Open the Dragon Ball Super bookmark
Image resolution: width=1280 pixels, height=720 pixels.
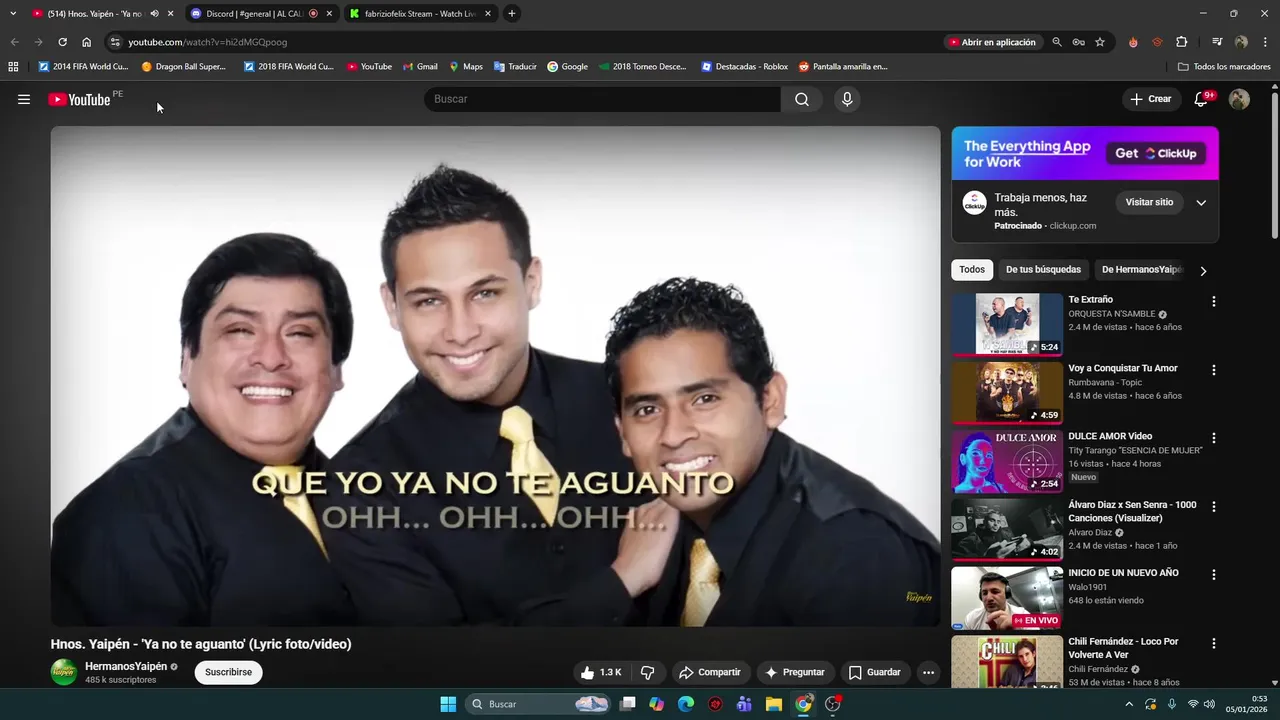pos(184,67)
